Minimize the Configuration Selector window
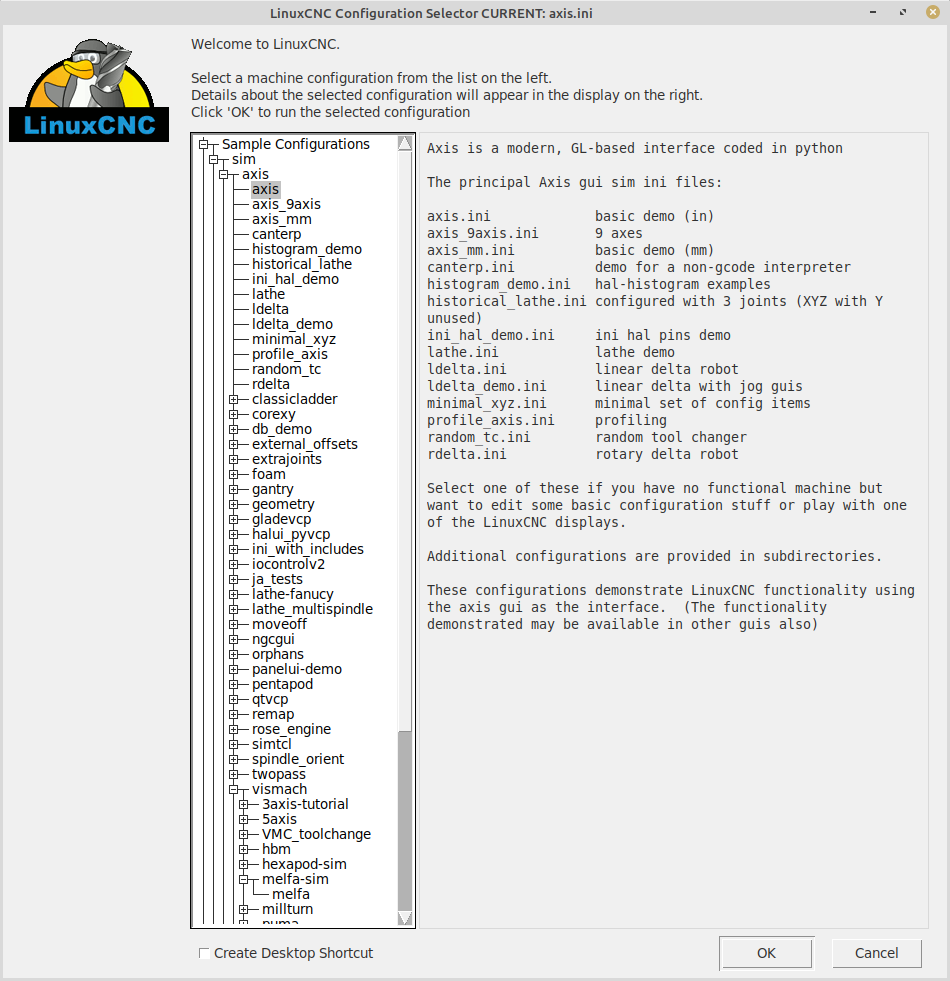This screenshot has width=950, height=981. [873, 13]
